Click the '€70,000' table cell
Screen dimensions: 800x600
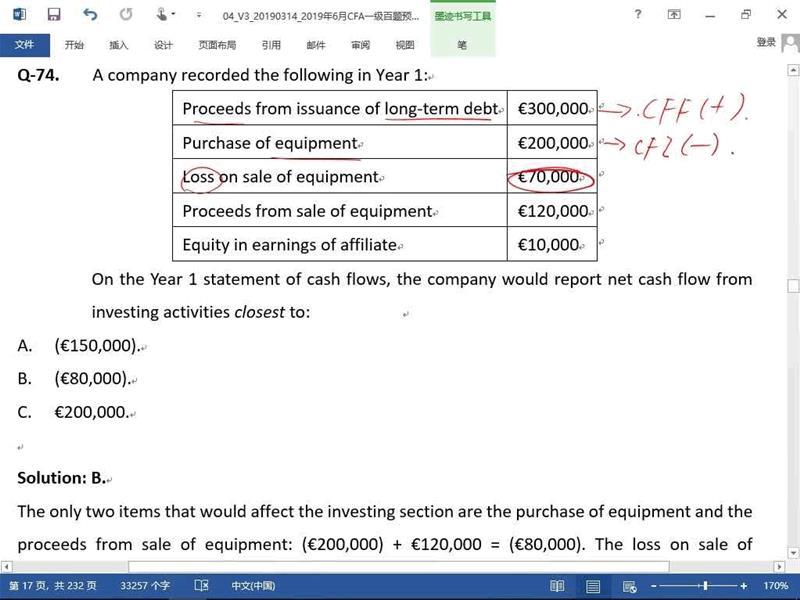(x=553, y=177)
